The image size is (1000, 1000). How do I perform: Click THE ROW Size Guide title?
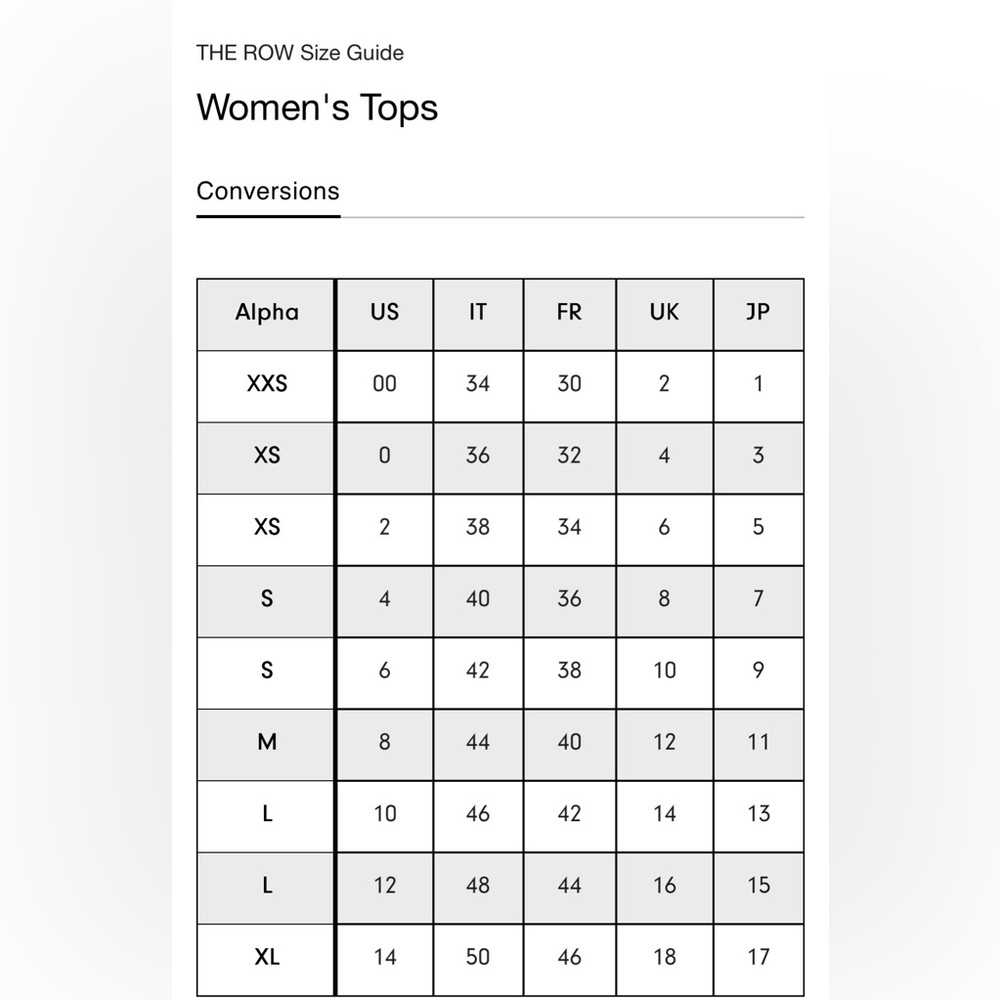point(300,52)
